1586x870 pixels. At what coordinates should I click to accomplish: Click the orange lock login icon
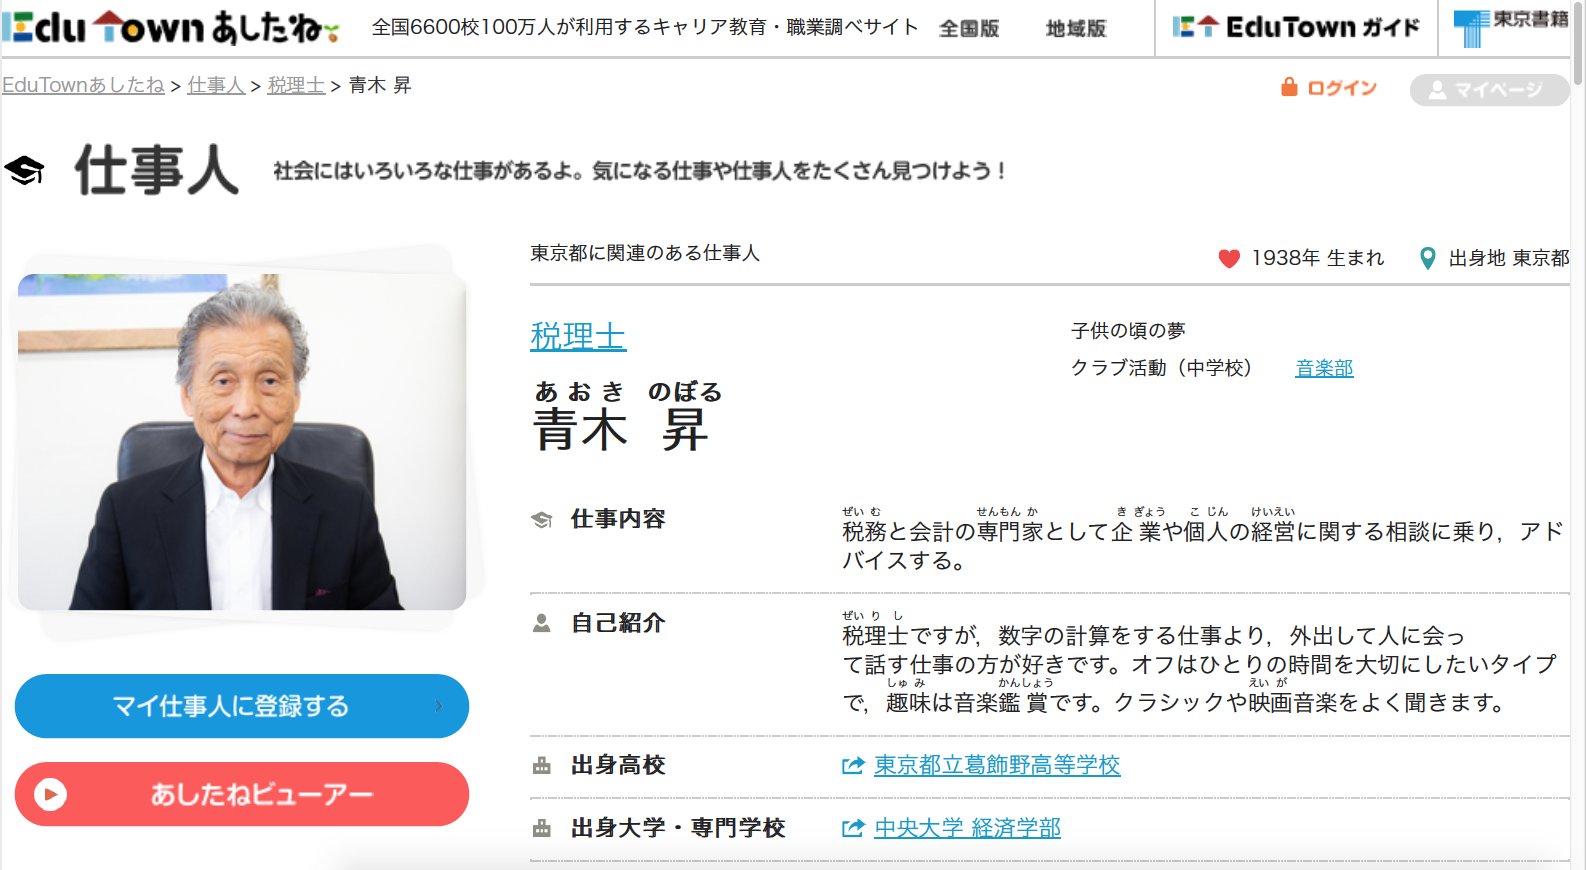click(1289, 88)
